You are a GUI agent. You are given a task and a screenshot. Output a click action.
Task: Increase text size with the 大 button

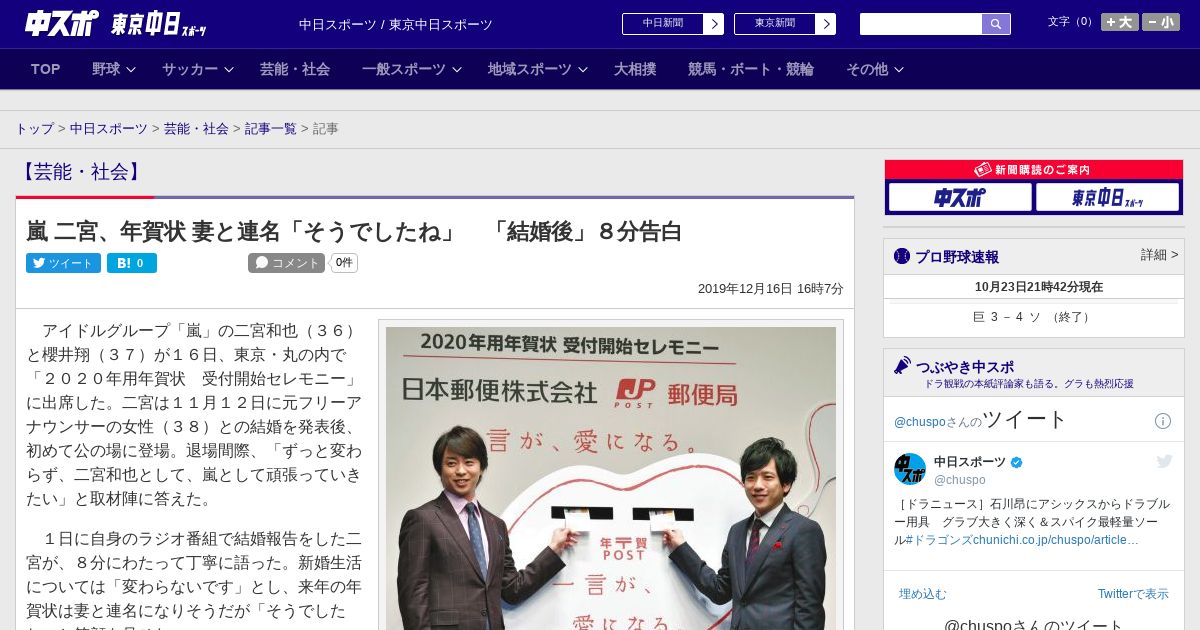(x=1119, y=22)
